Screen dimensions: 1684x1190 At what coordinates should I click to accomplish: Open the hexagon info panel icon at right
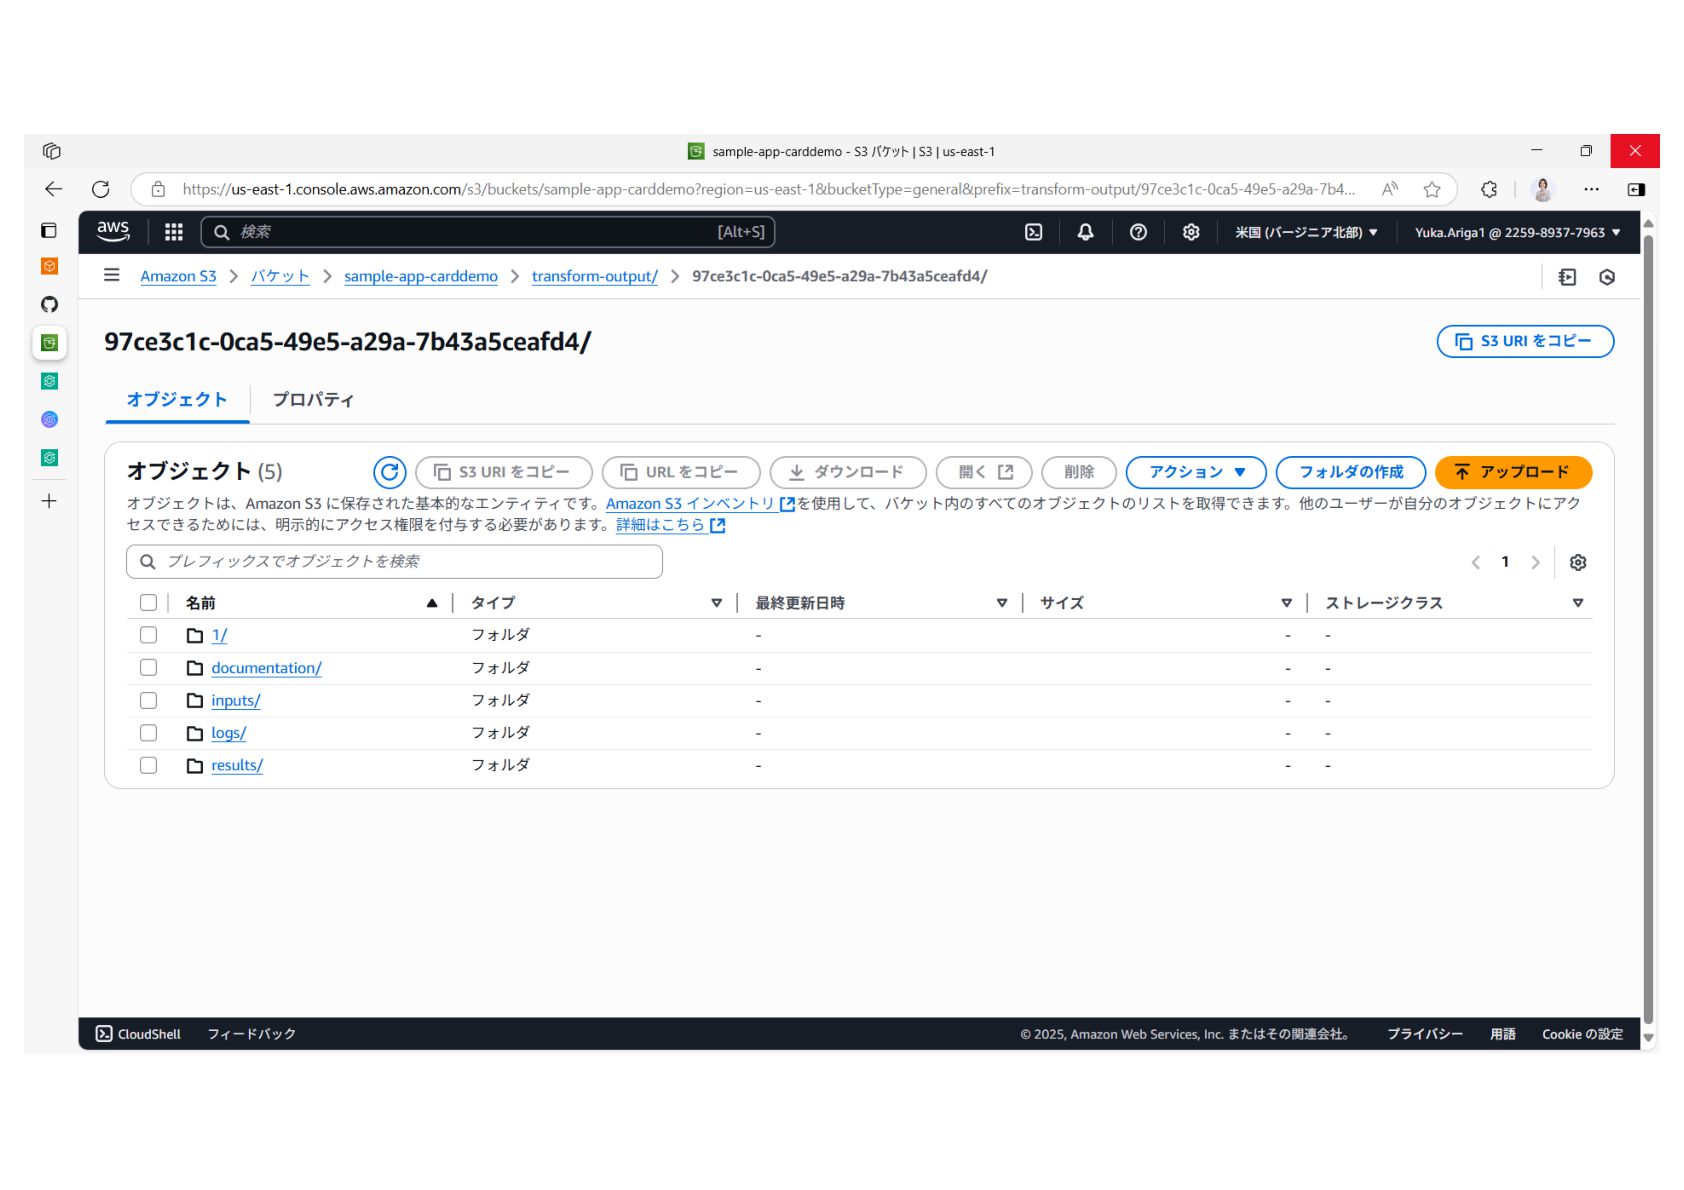coord(1607,277)
